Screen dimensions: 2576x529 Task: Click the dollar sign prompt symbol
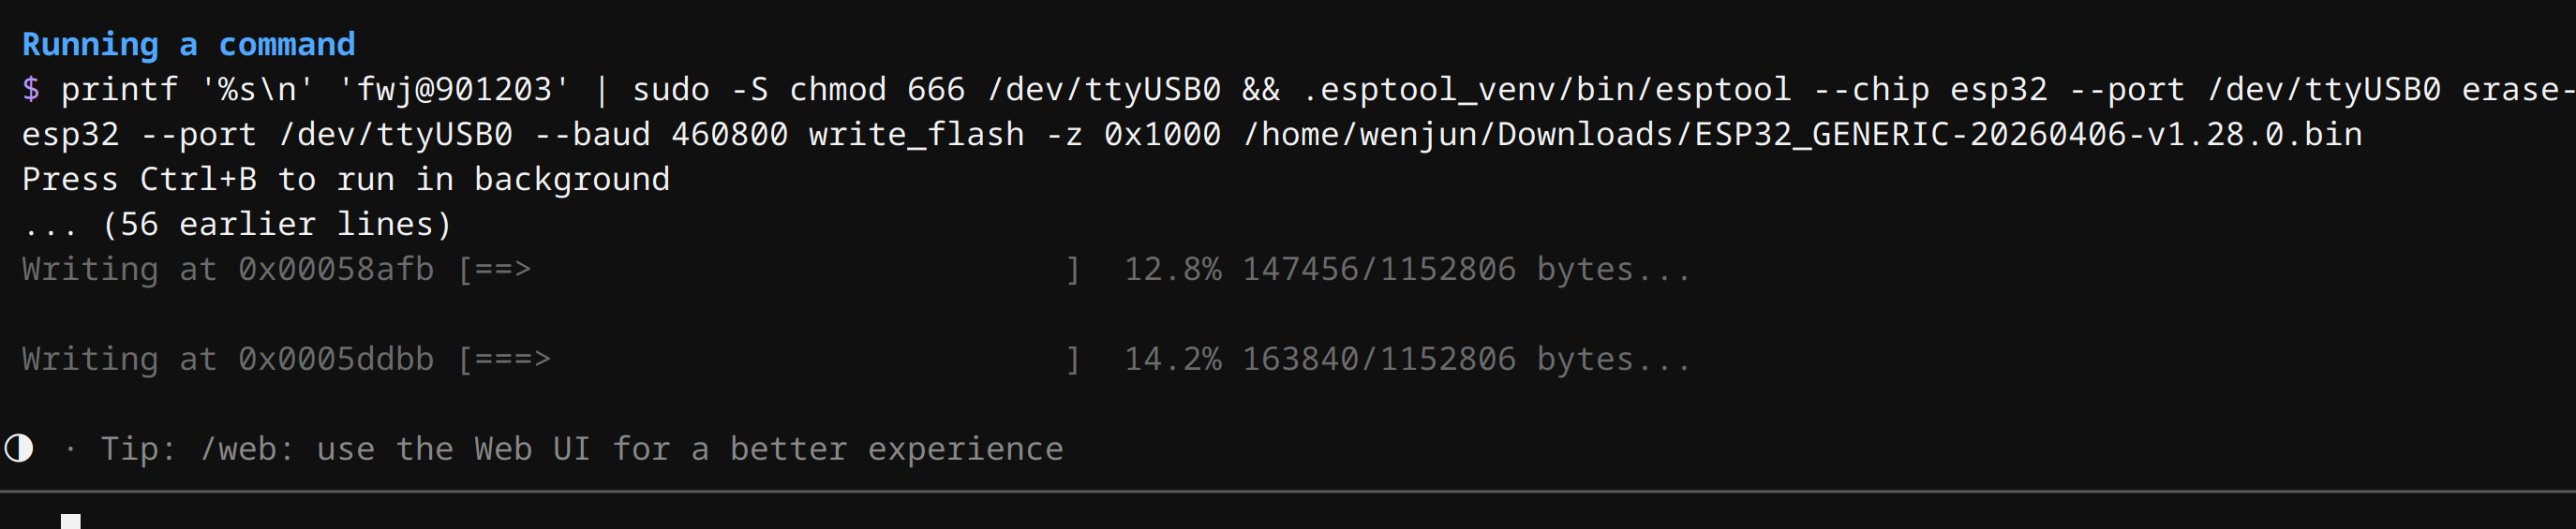point(31,90)
